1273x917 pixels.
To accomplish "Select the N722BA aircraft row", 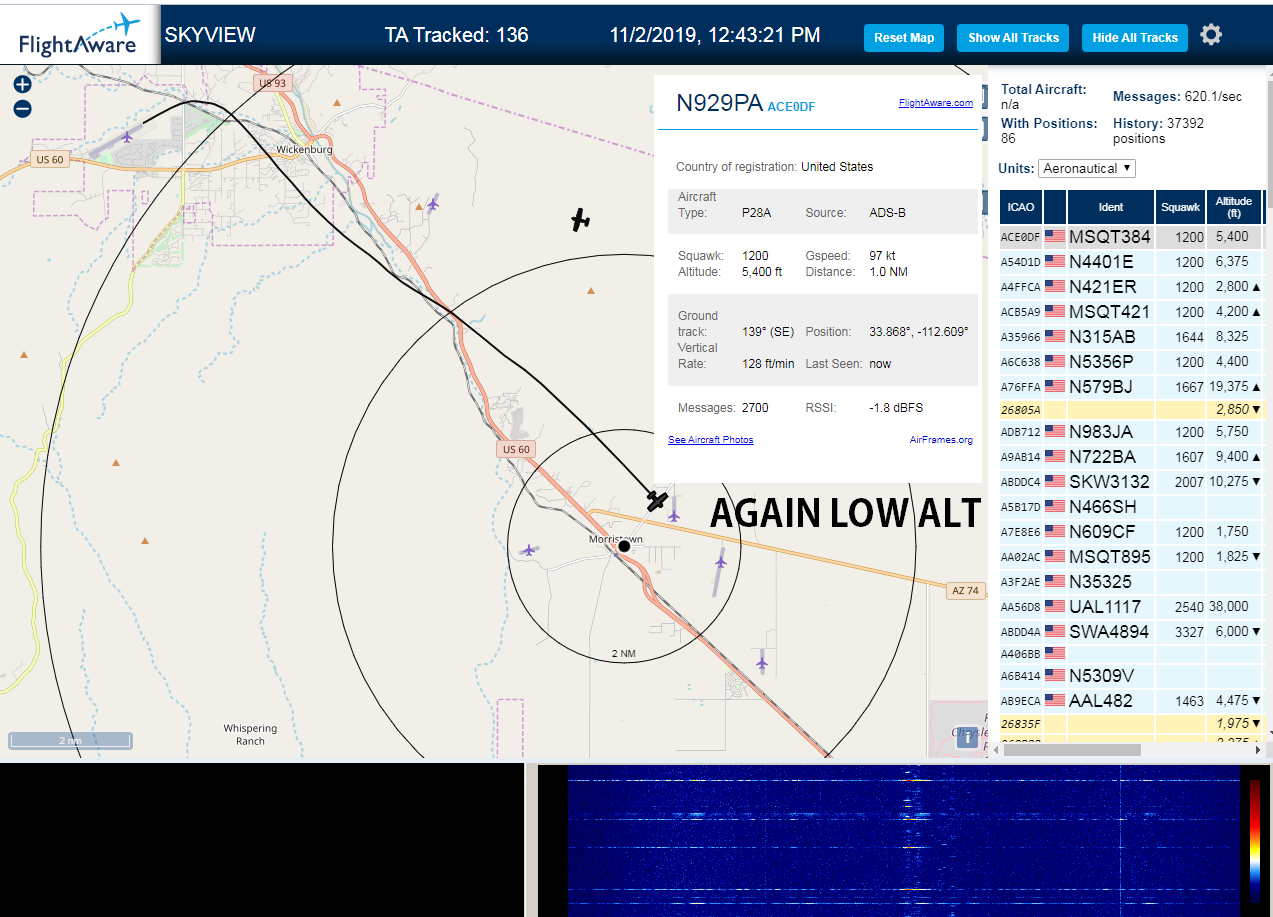I will tap(1131, 457).
